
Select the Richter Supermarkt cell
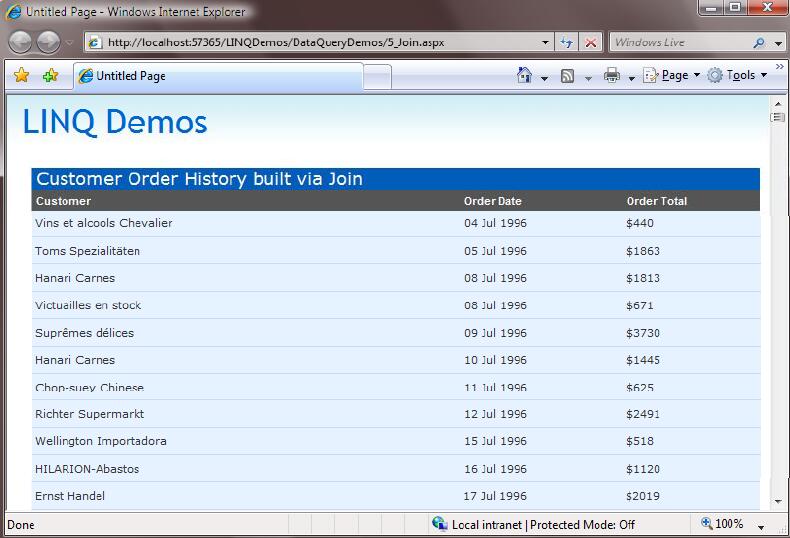[90, 414]
